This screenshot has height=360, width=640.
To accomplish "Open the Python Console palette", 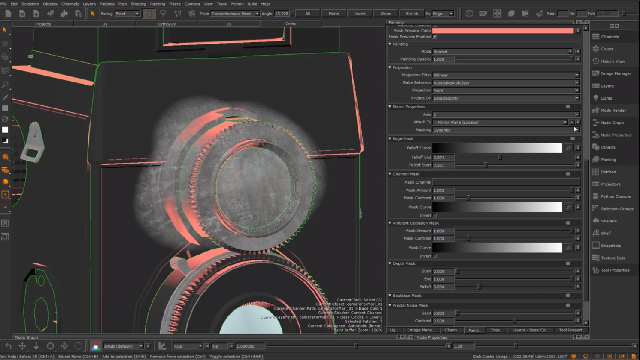I will pyautogui.click(x=611, y=196).
